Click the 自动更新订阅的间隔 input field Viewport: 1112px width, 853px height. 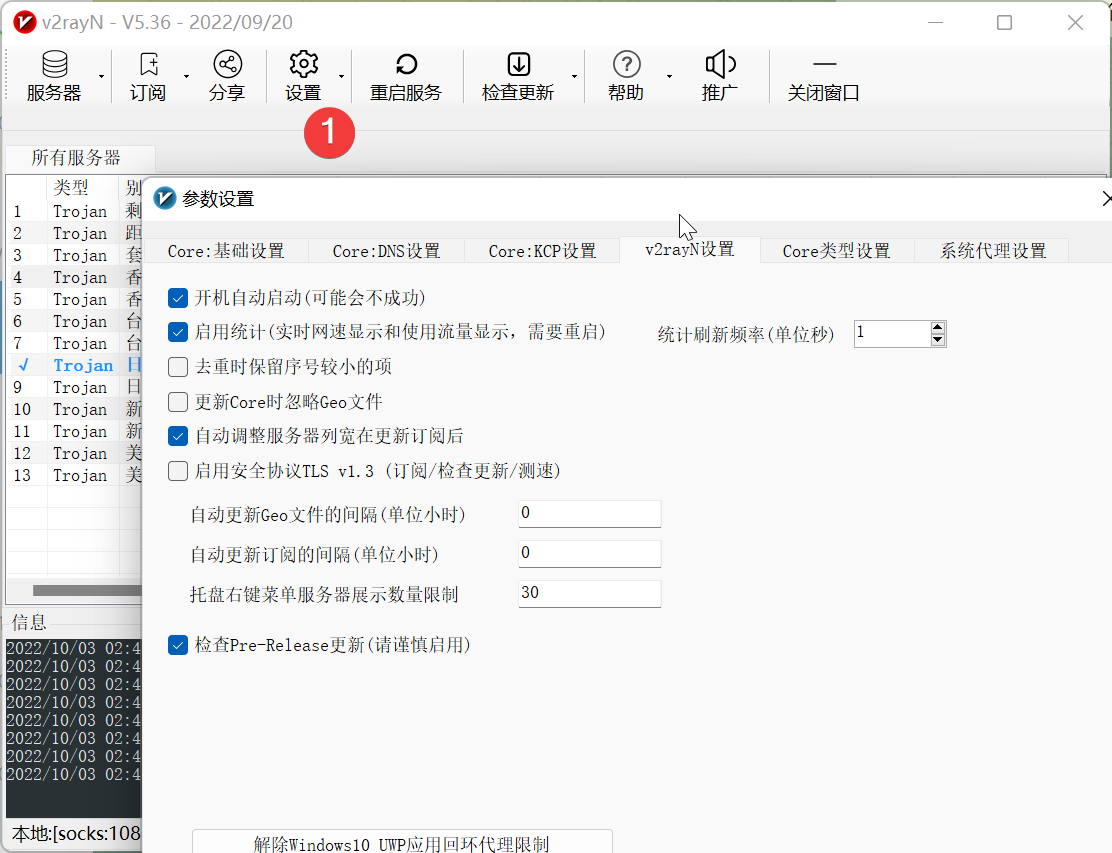(589, 553)
